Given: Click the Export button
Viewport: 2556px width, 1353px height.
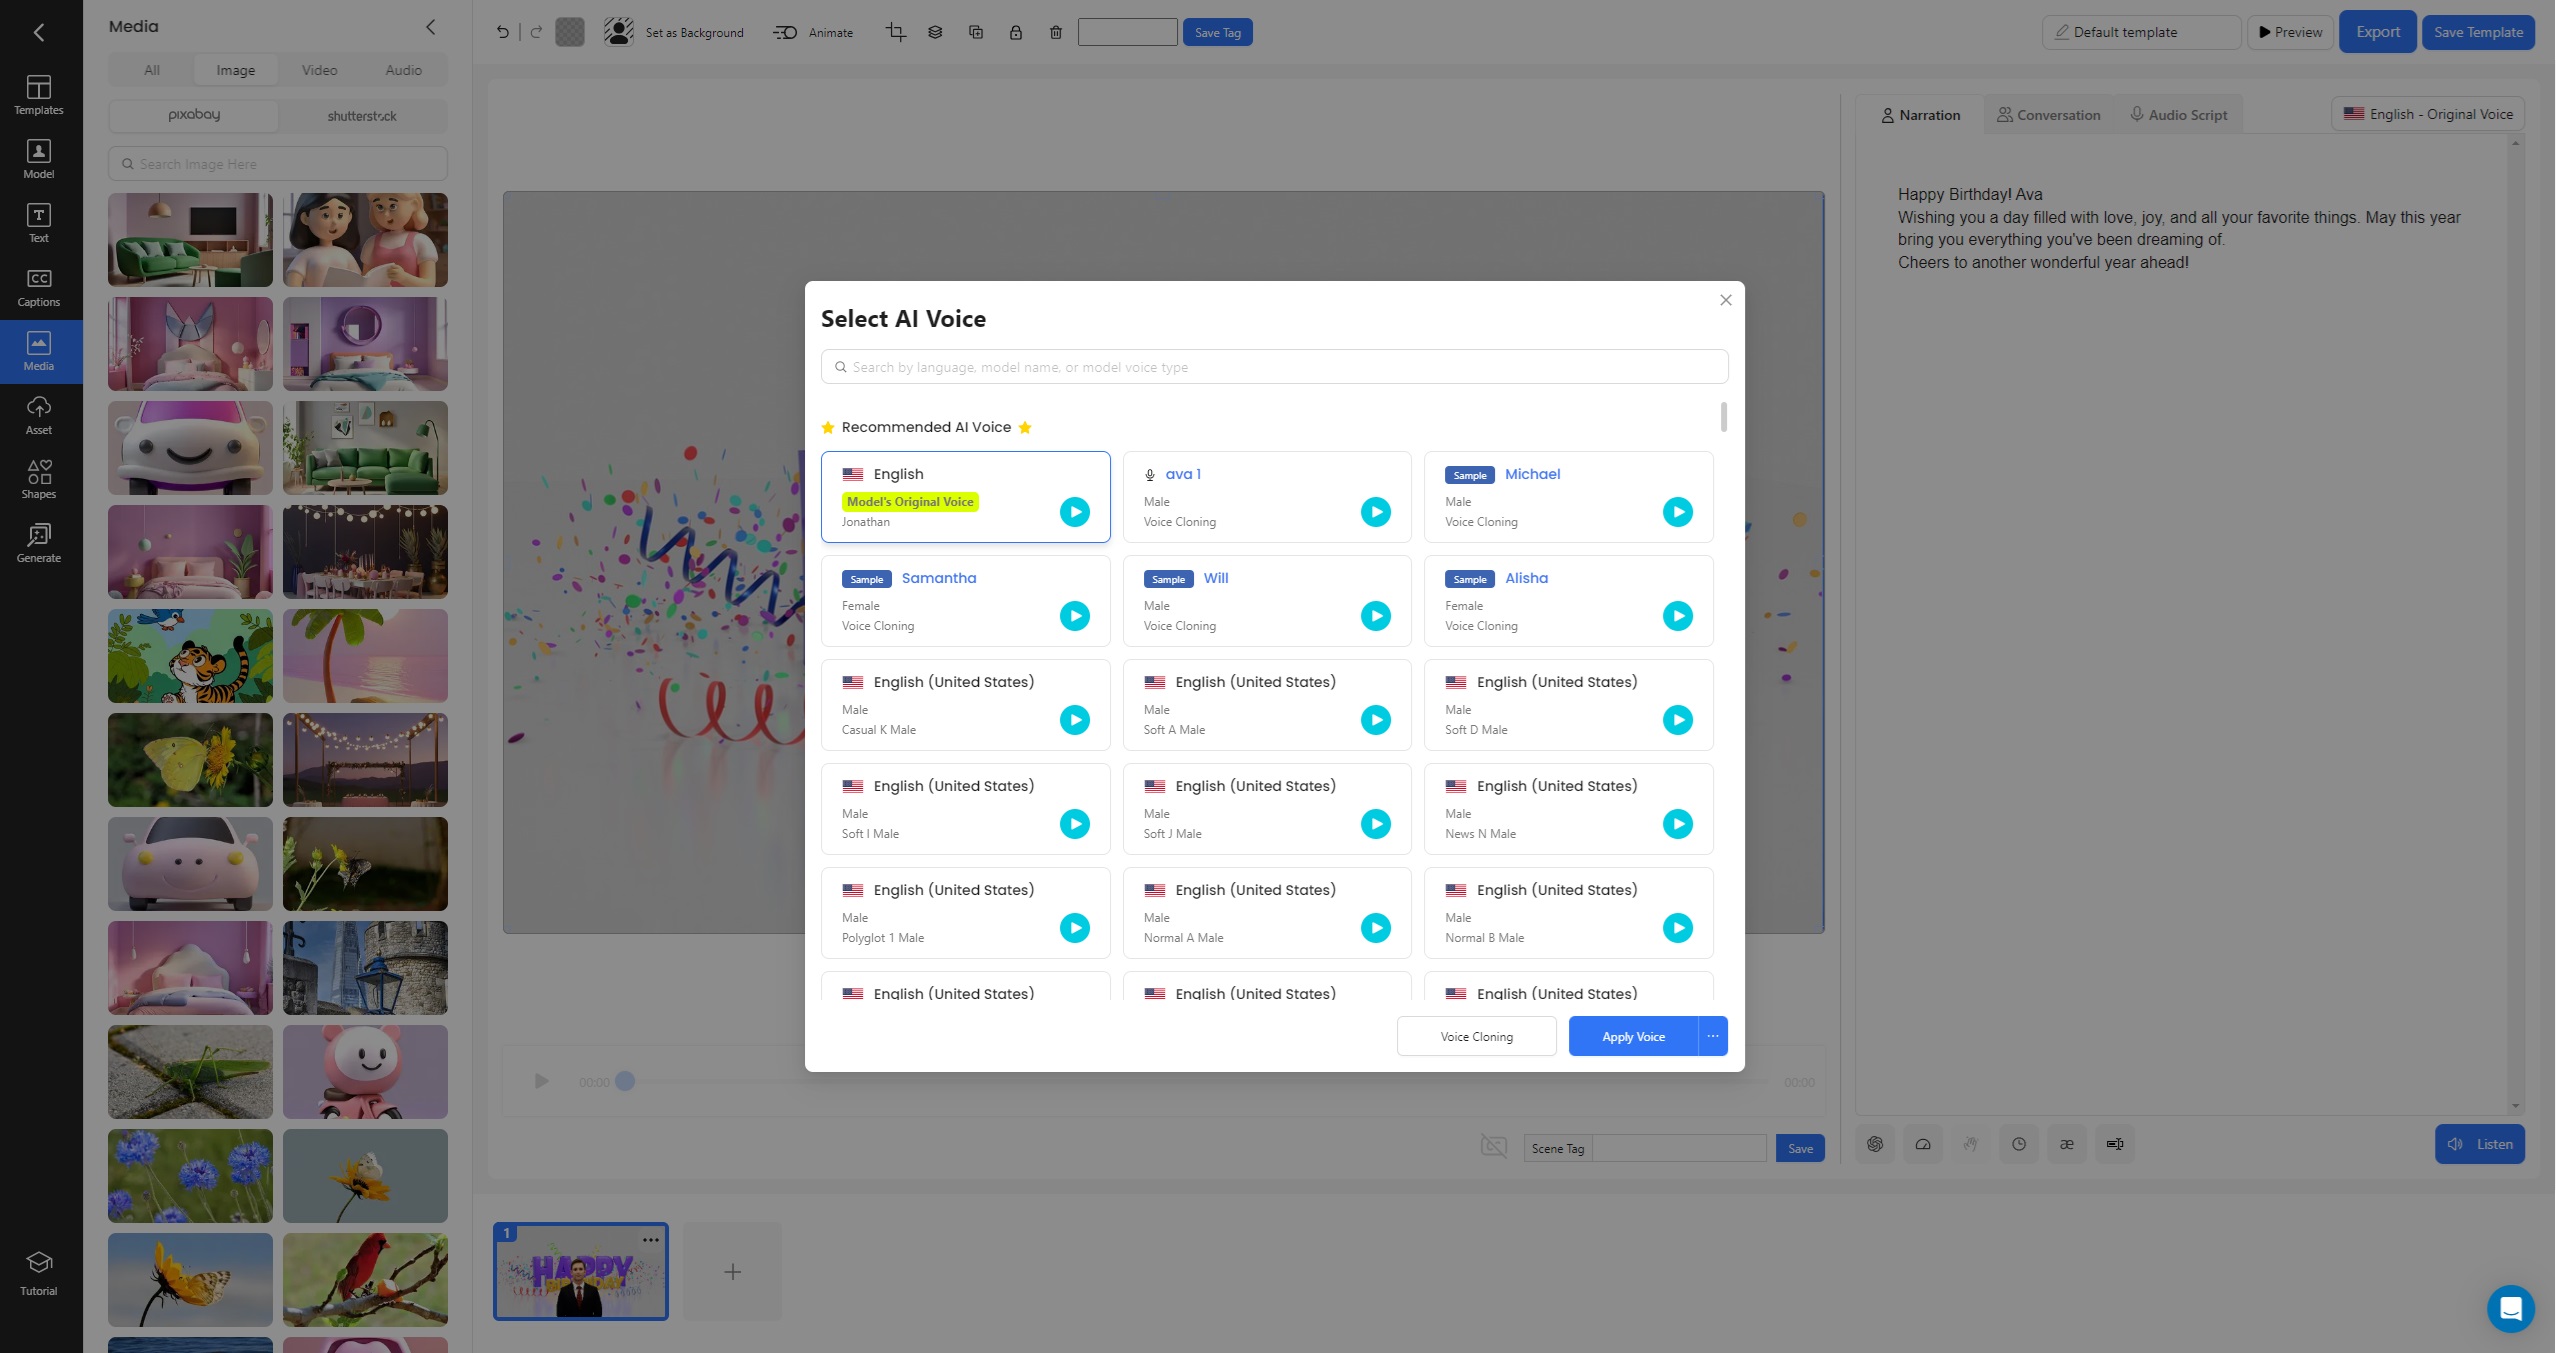Looking at the screenshot, I should pos(2376,32).
